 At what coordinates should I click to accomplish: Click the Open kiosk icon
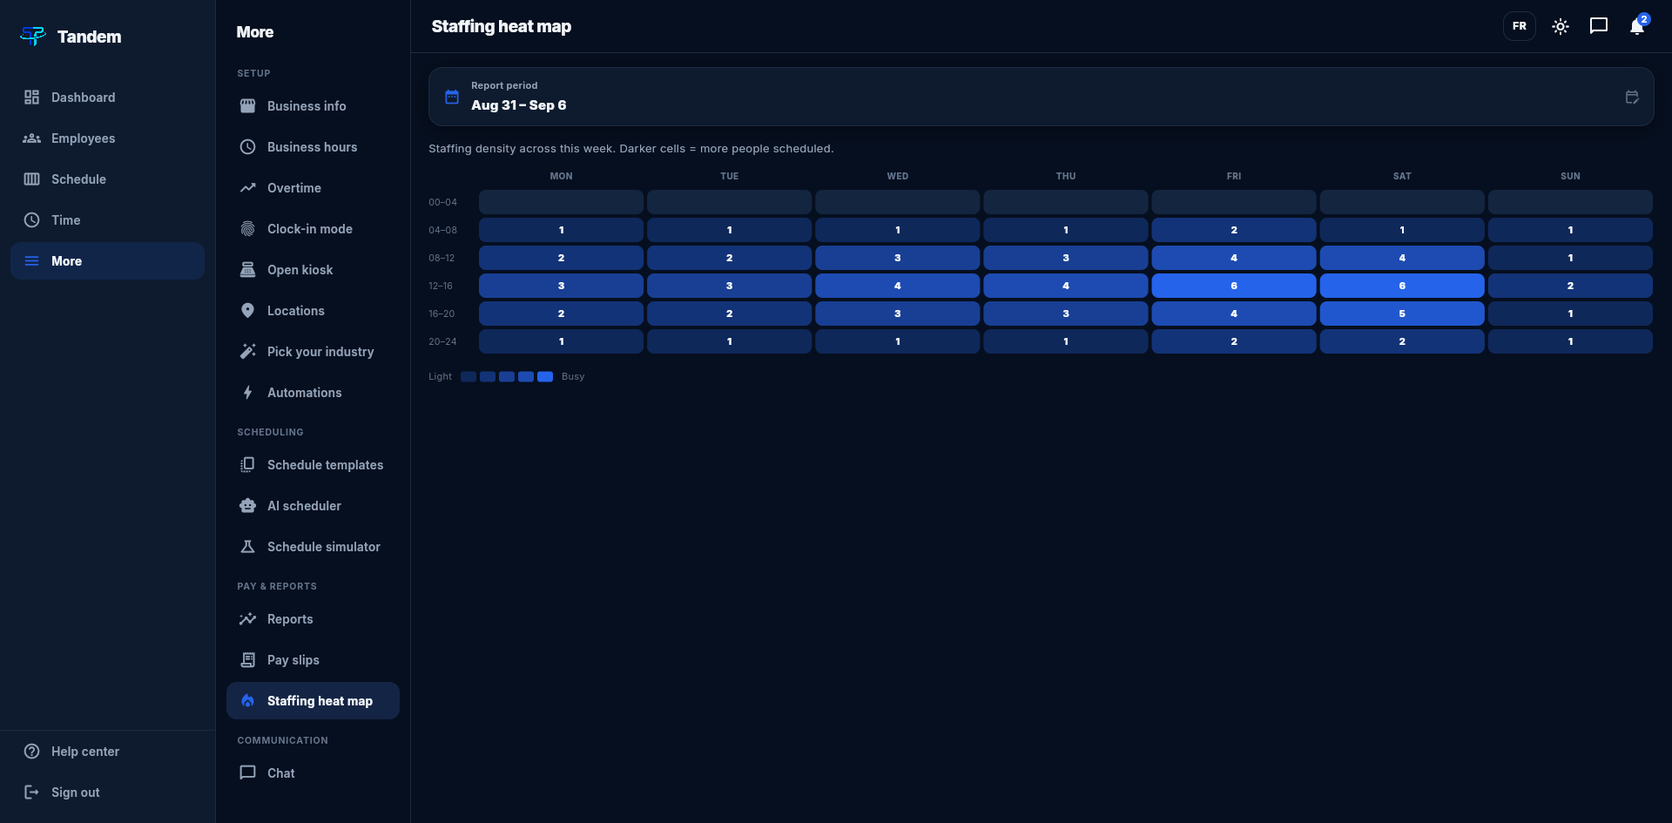248,270
